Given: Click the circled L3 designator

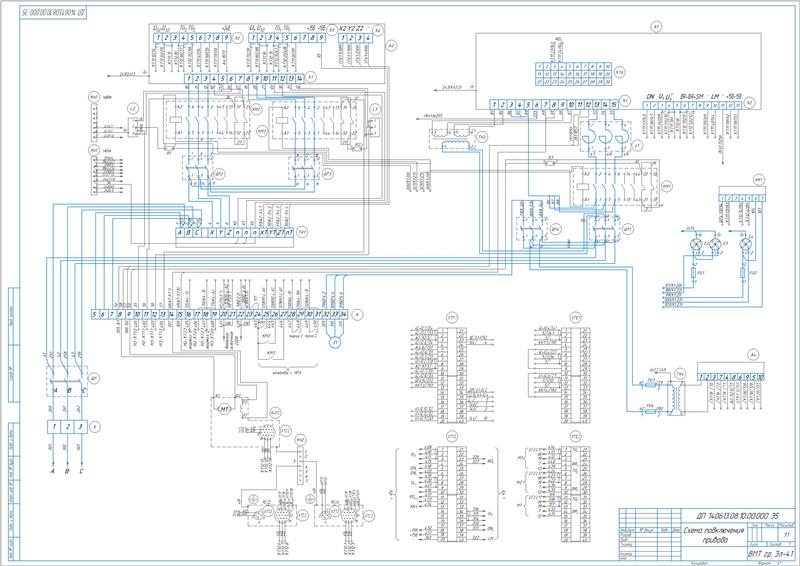Looking at the screenshot, I should (376, 109).
